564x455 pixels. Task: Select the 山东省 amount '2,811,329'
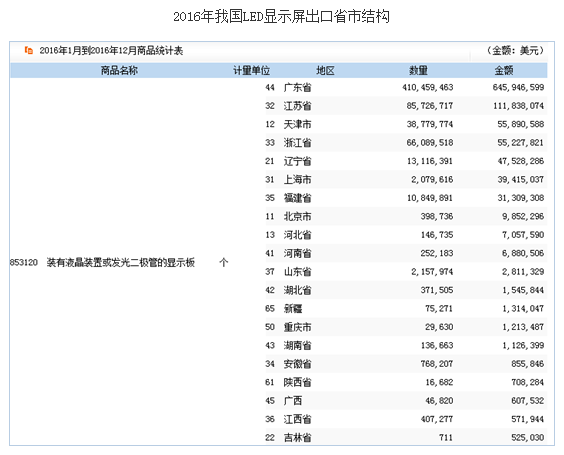523,272
